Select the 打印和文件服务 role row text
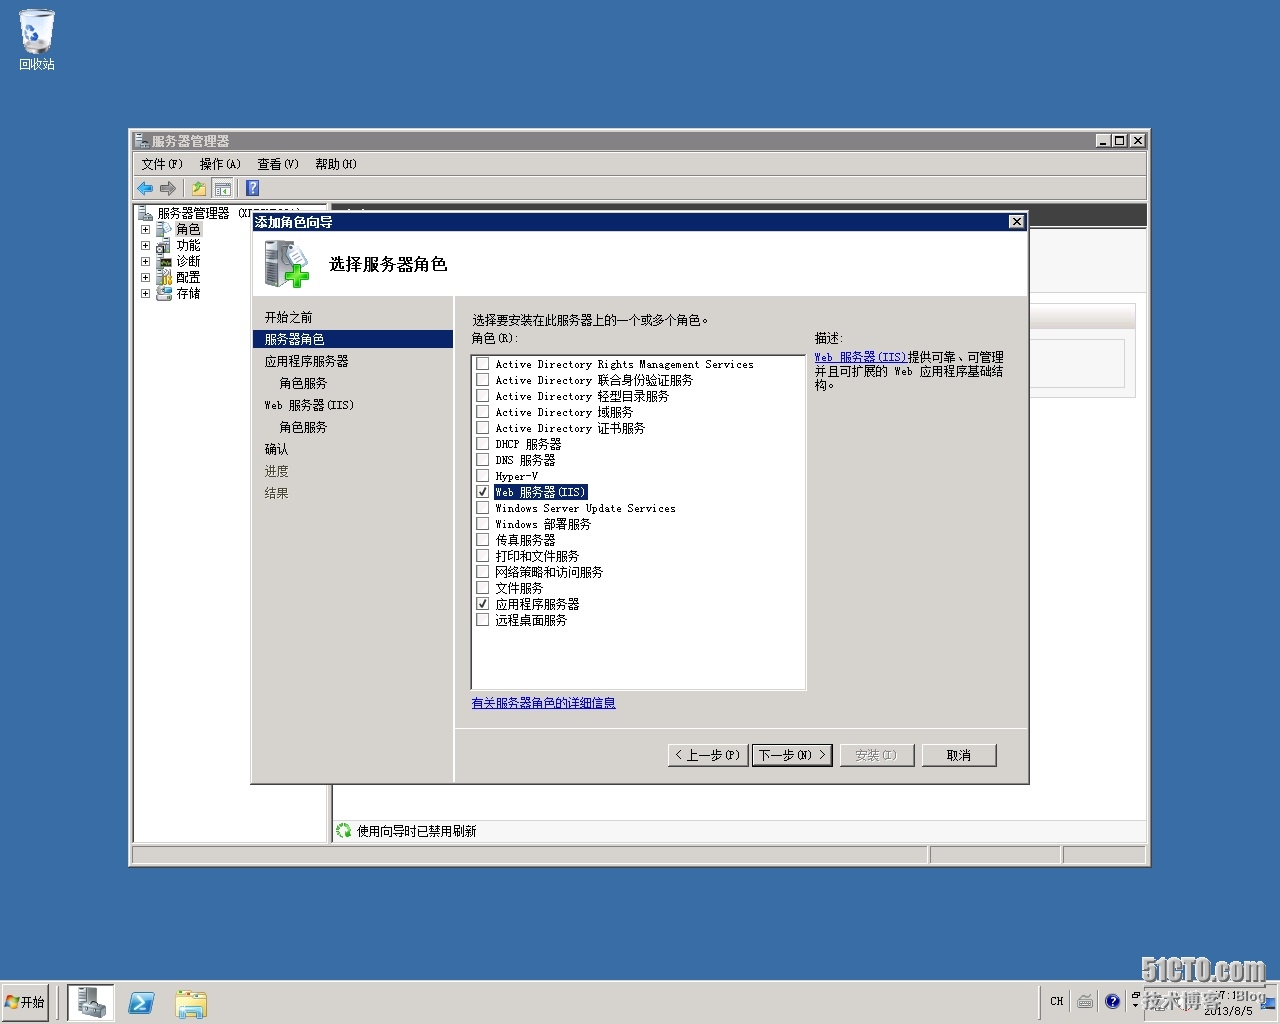Image resolution: width=1280 pixels, height=1024 pixels. (x=537, y=556)
